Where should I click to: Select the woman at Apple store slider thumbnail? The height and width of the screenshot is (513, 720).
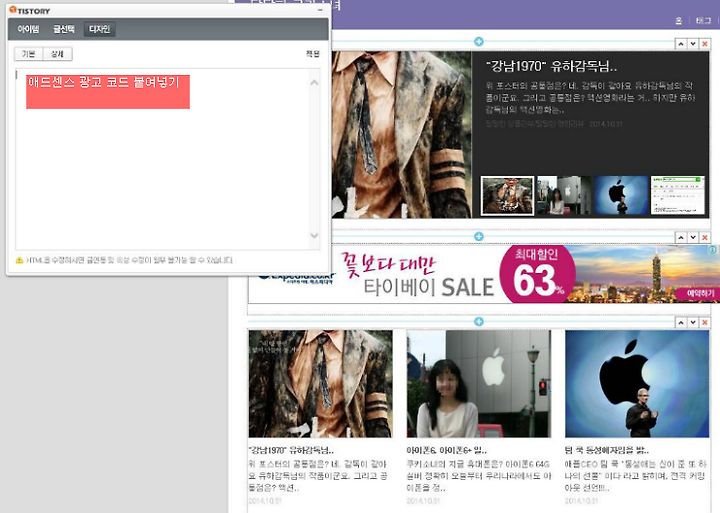tap(564, 196)
